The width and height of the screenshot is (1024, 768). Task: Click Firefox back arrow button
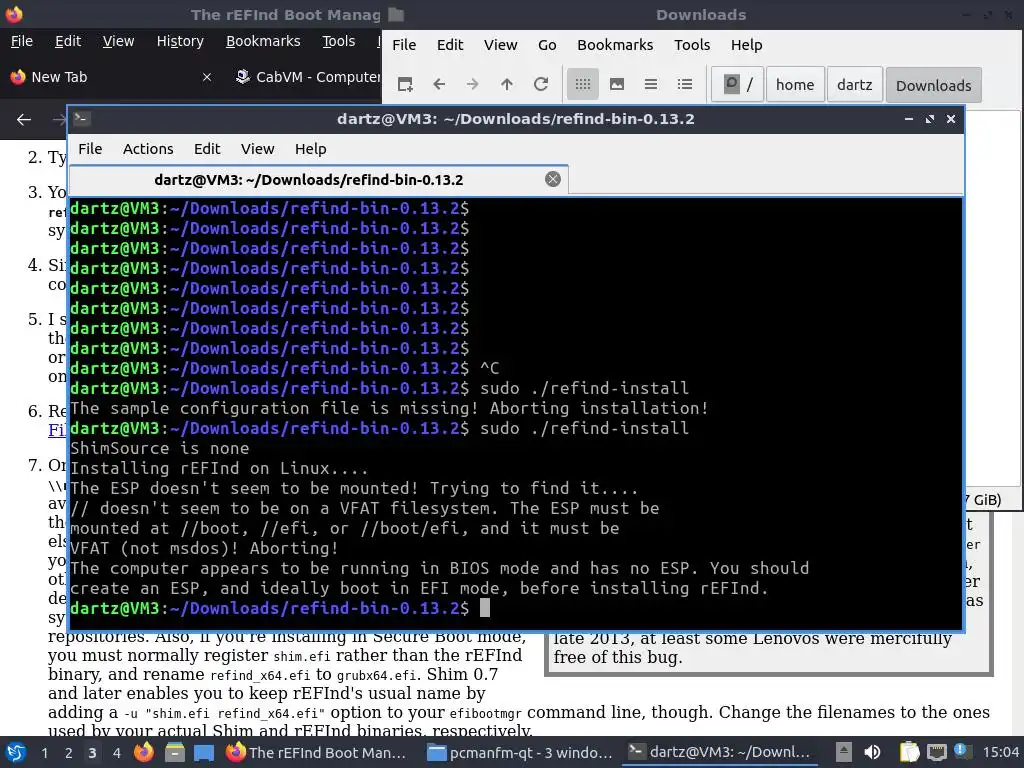pos(24,120)
